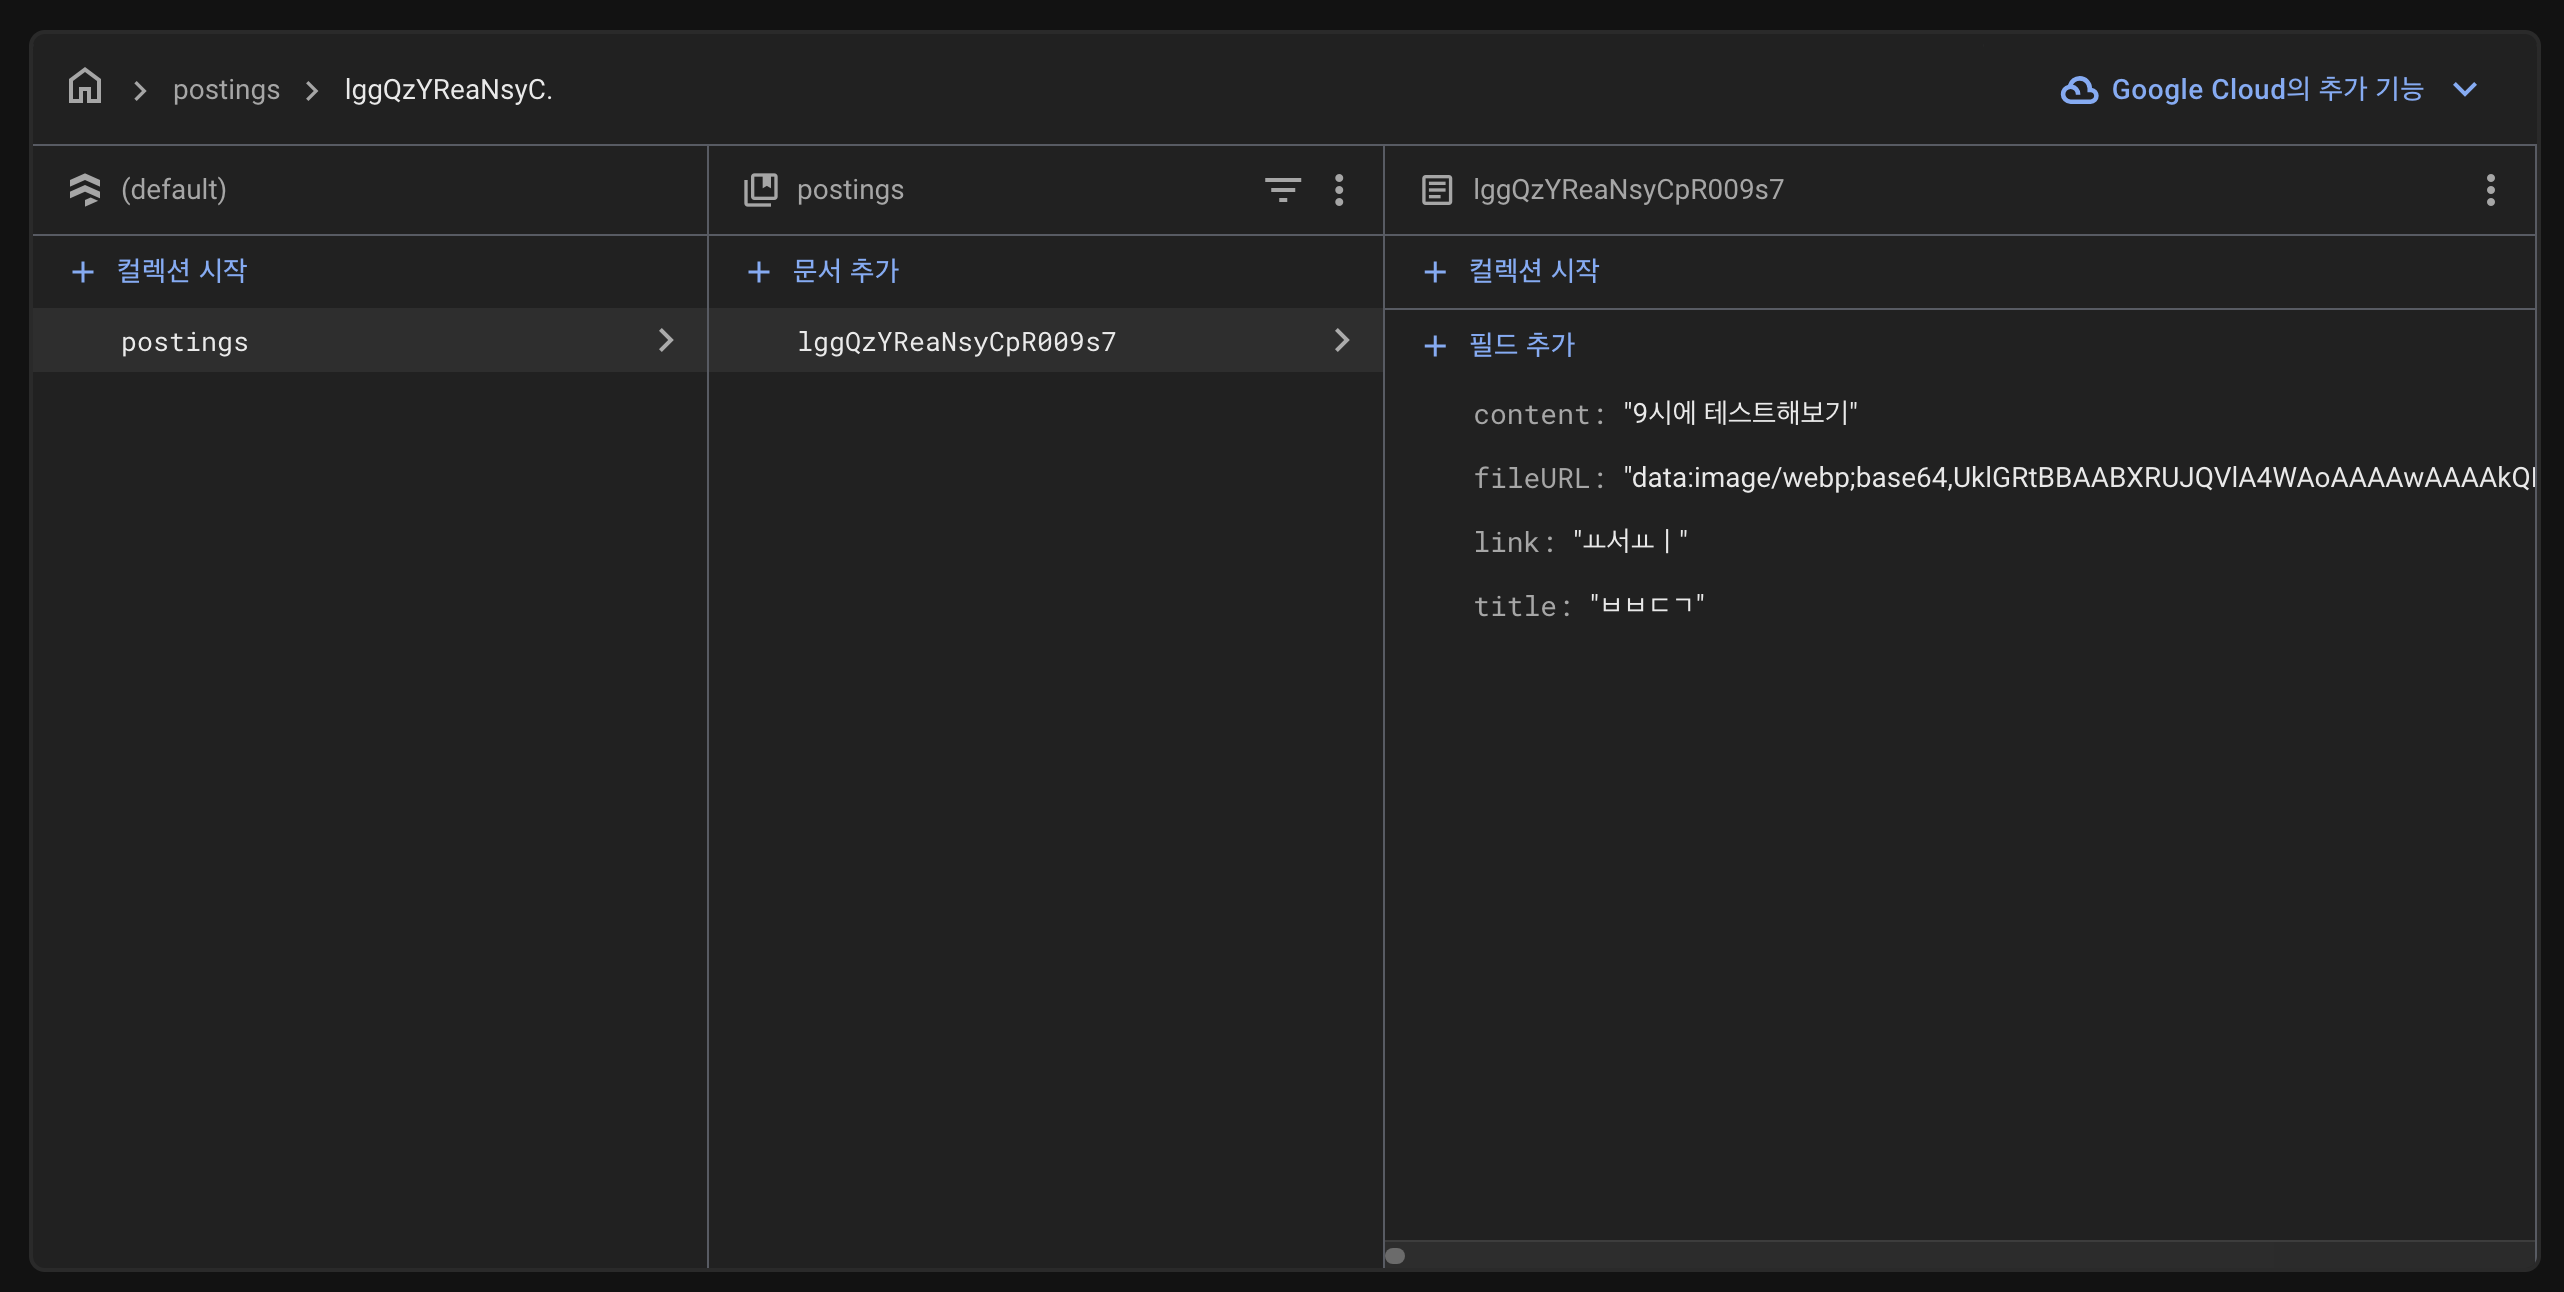Screen dimensions: 2564x1292
Task: Click the home icon in breadcrumb
Action: [85, 88]
